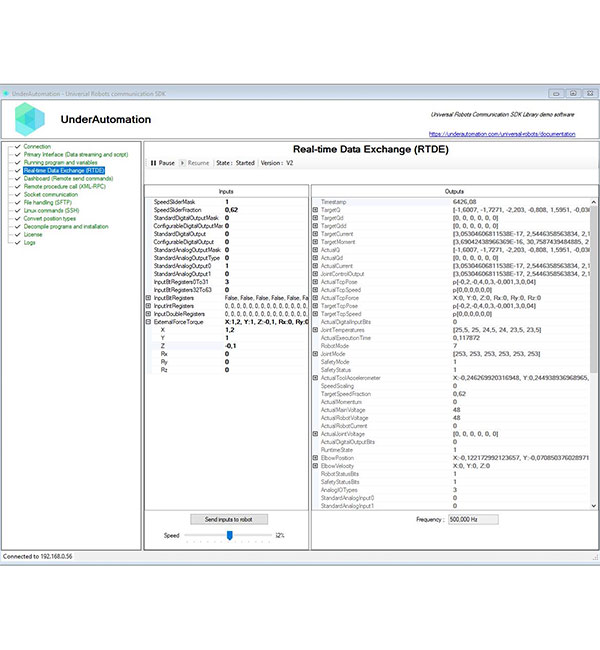Pause the RTDE data stream
Viewport: 600px width, 650px height.
[x=163, y=163]
